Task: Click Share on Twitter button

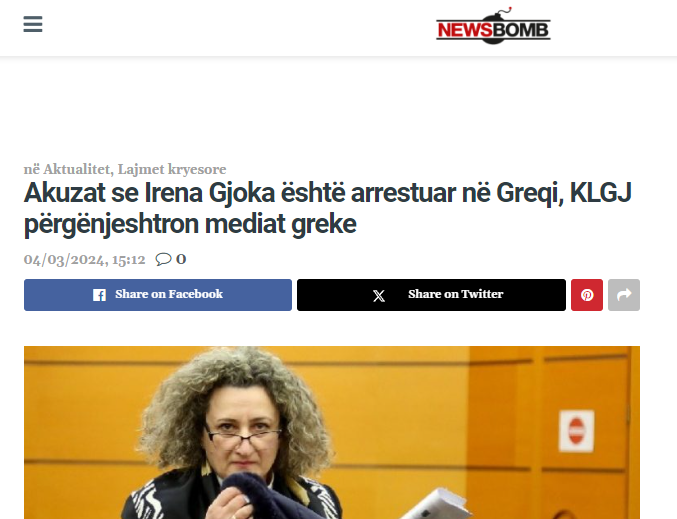Action: 431,295
